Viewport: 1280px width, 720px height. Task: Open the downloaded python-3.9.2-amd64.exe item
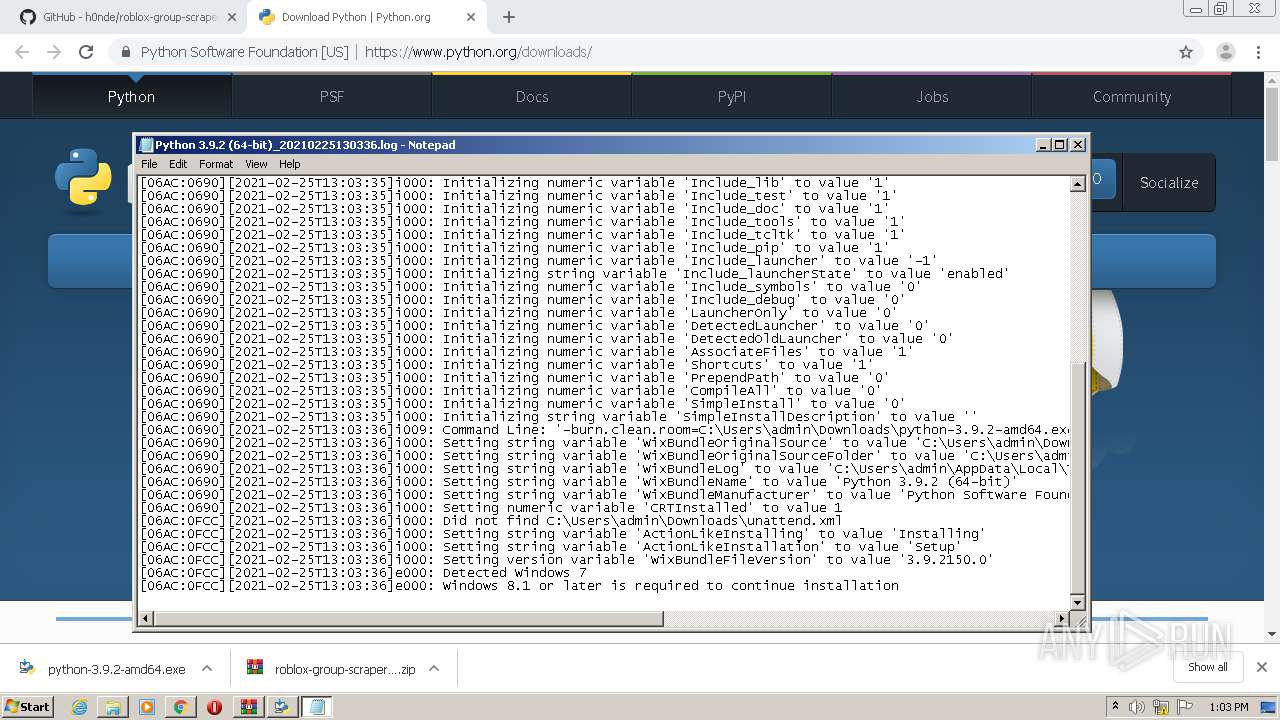tap(104, 669)
